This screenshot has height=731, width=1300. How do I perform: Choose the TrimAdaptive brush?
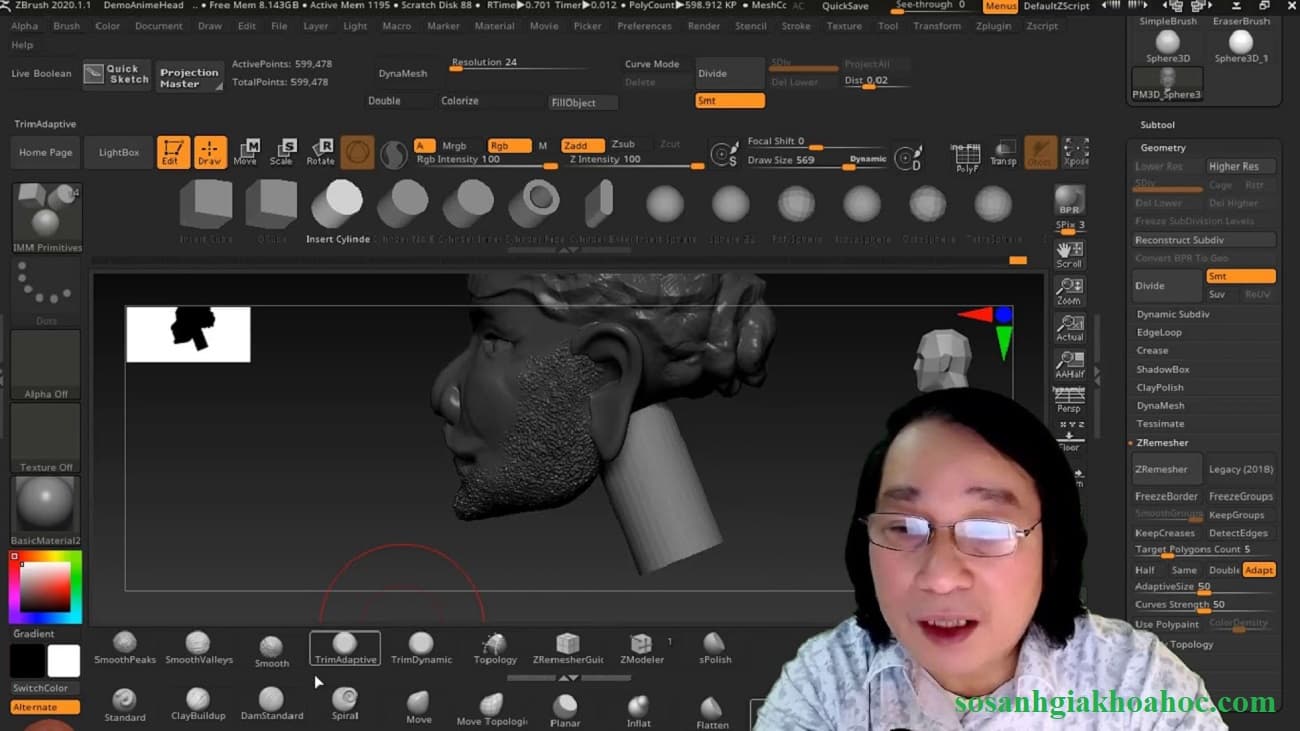[345, 648]
